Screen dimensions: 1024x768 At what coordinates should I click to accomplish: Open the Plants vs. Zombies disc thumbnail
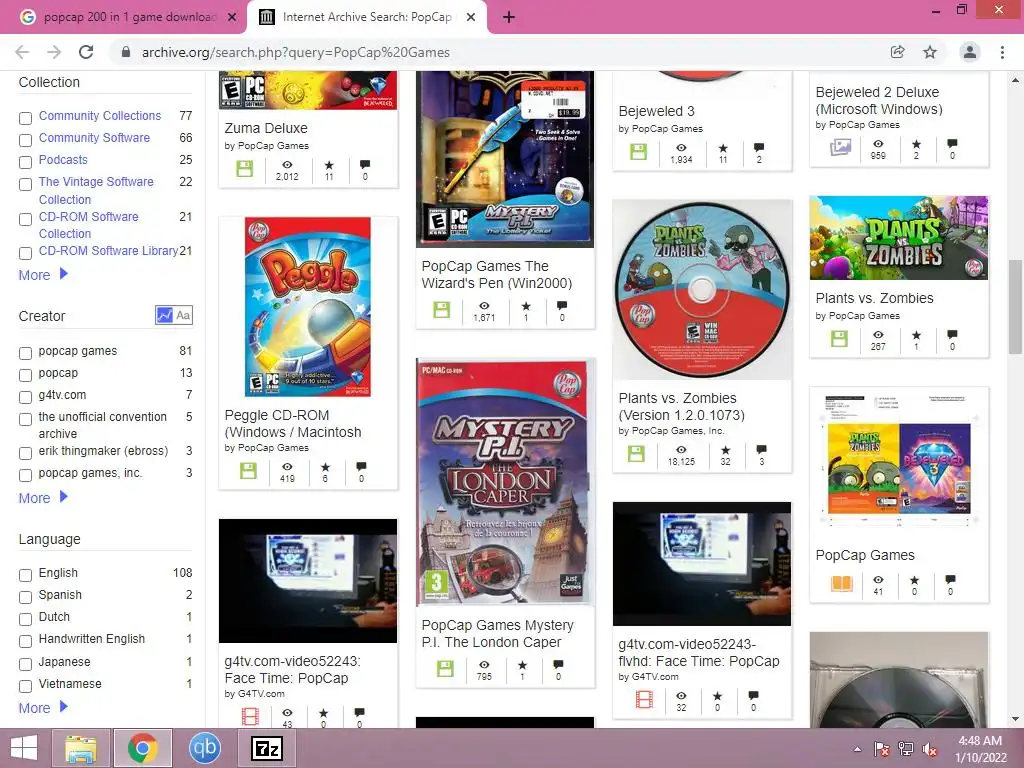(x=702, y=289)
